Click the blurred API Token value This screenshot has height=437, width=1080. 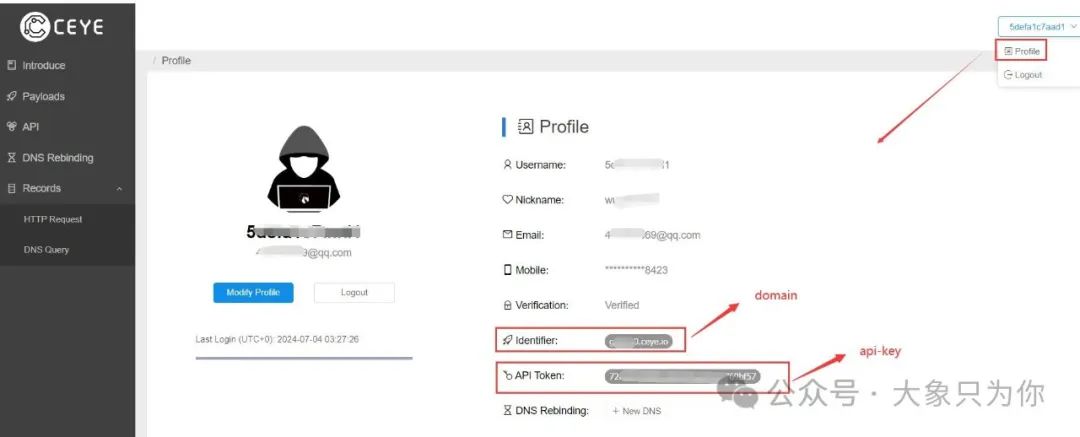(x=683, y=376)
